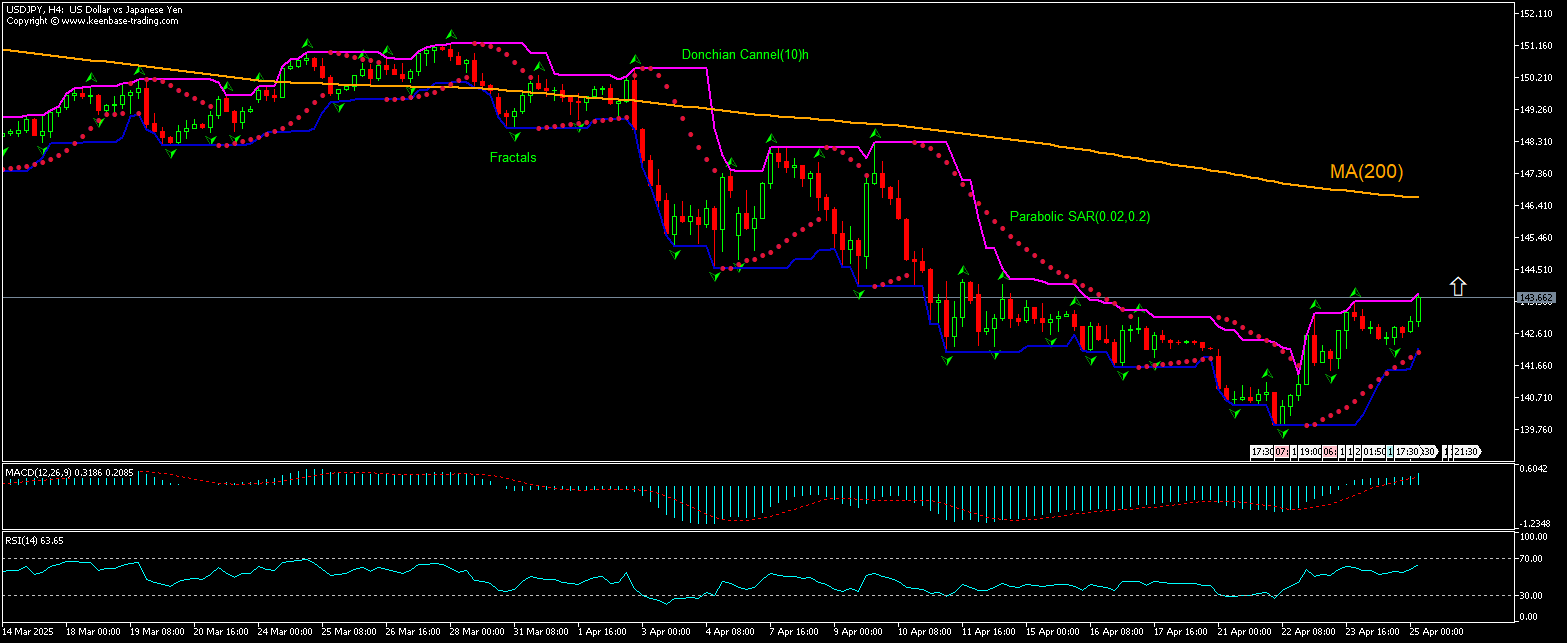Screen dimensions: 1567x643
Task: Select the Donchian Cannel(10)h label
Action: [x=745, y=55]
